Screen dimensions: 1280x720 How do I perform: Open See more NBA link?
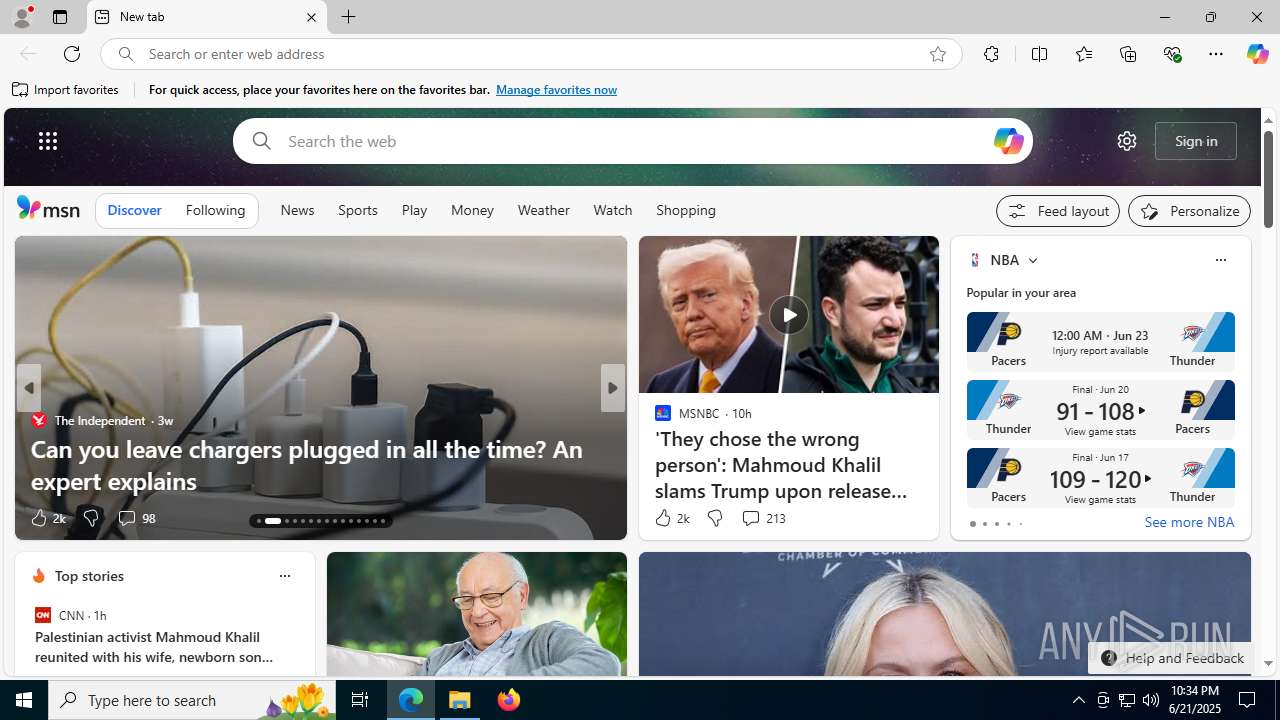pos(1189,522)
